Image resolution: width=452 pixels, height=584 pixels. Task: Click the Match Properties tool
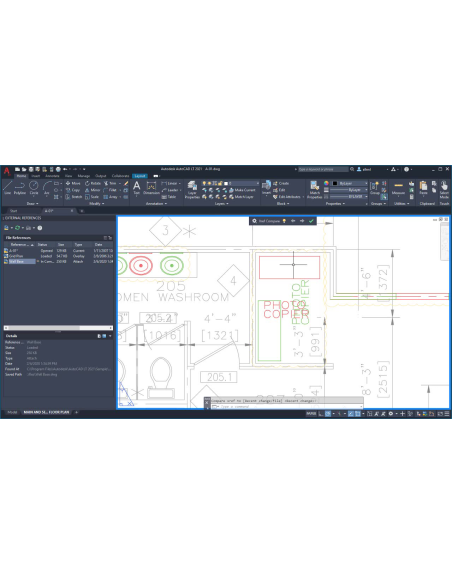pyautogui.click(x=314, y=189)
